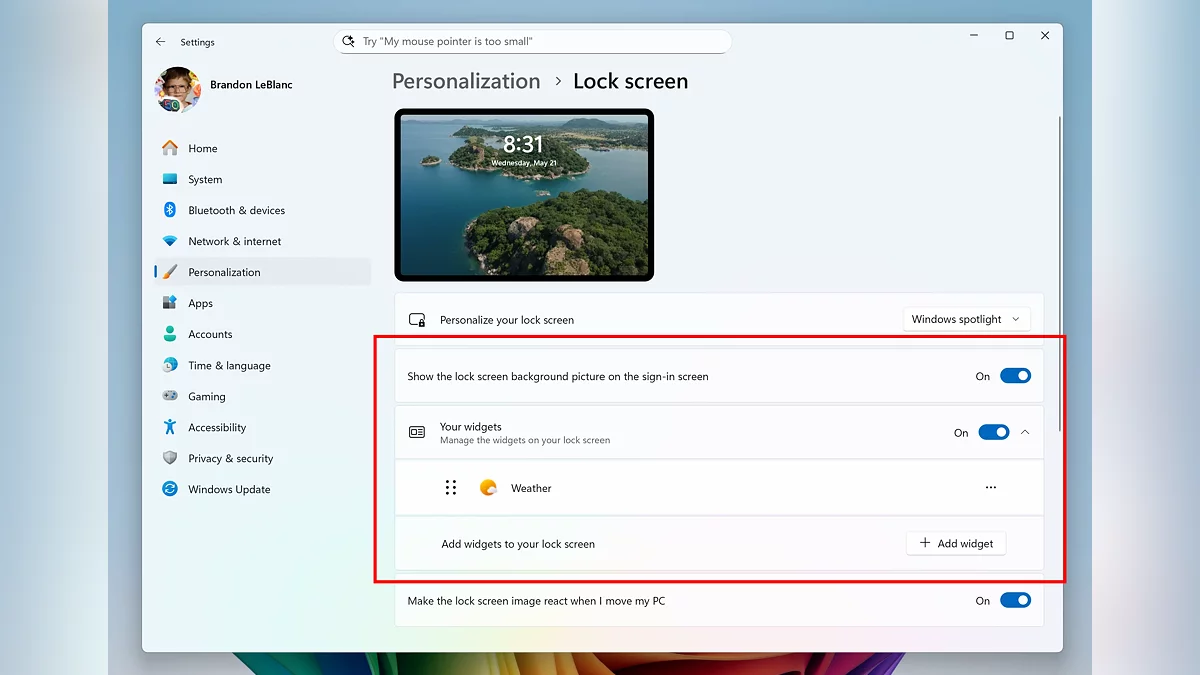Open Brandon LeBlanc's profile picture
Image resolution: width=1200 pixels, height=675 pixels.
[x=178, y=90]
